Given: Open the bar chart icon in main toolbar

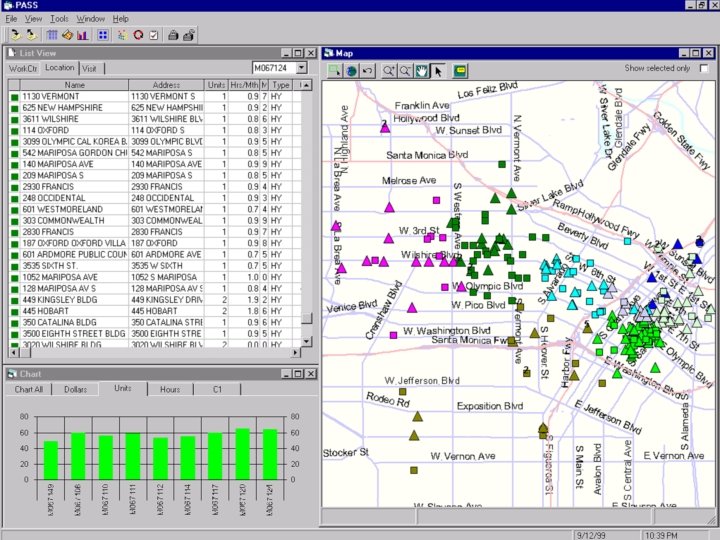Looking at the screenshot, I should (x=83, y=35).
